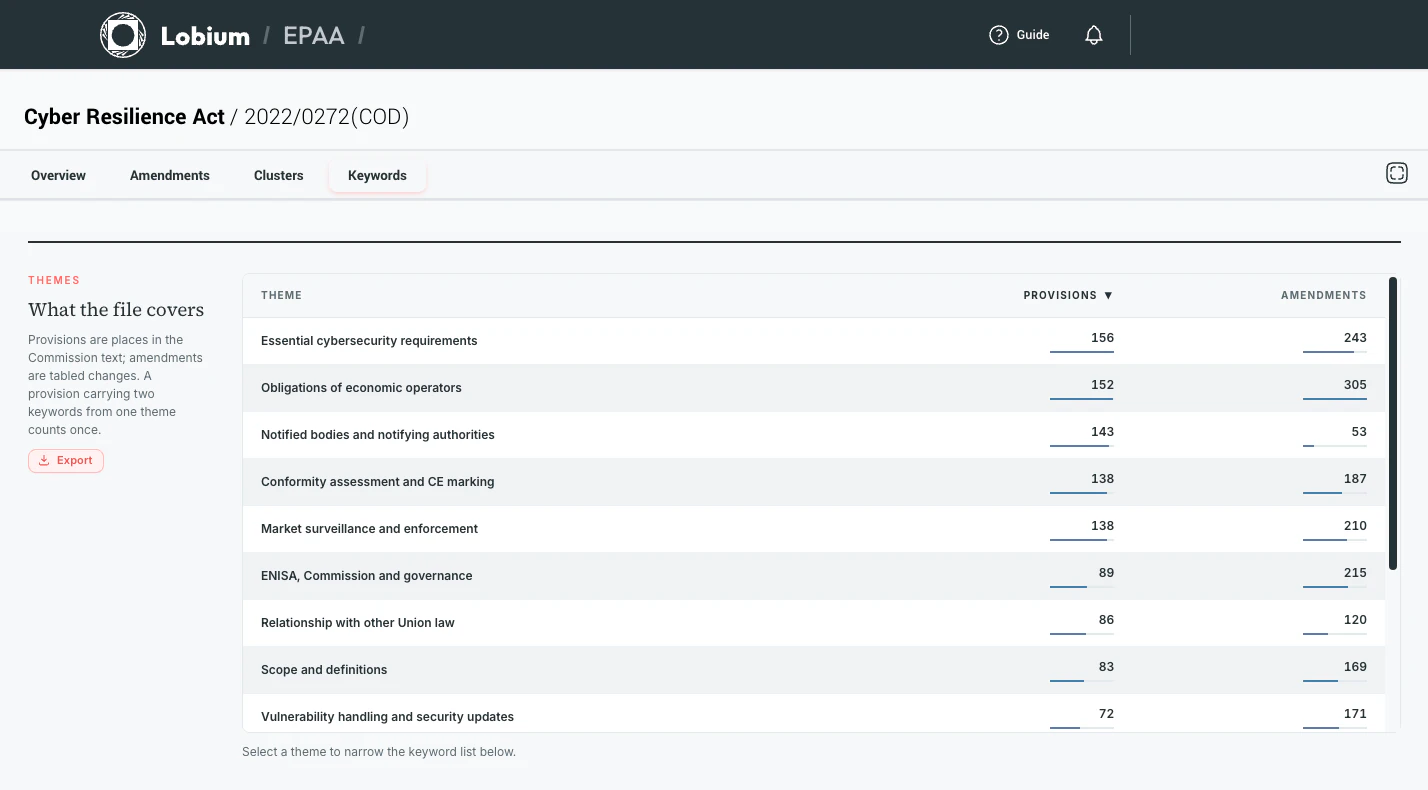Select Vulnerability handling and security updates theme
Screen dimensions: 1428x790
pos(814,714)
